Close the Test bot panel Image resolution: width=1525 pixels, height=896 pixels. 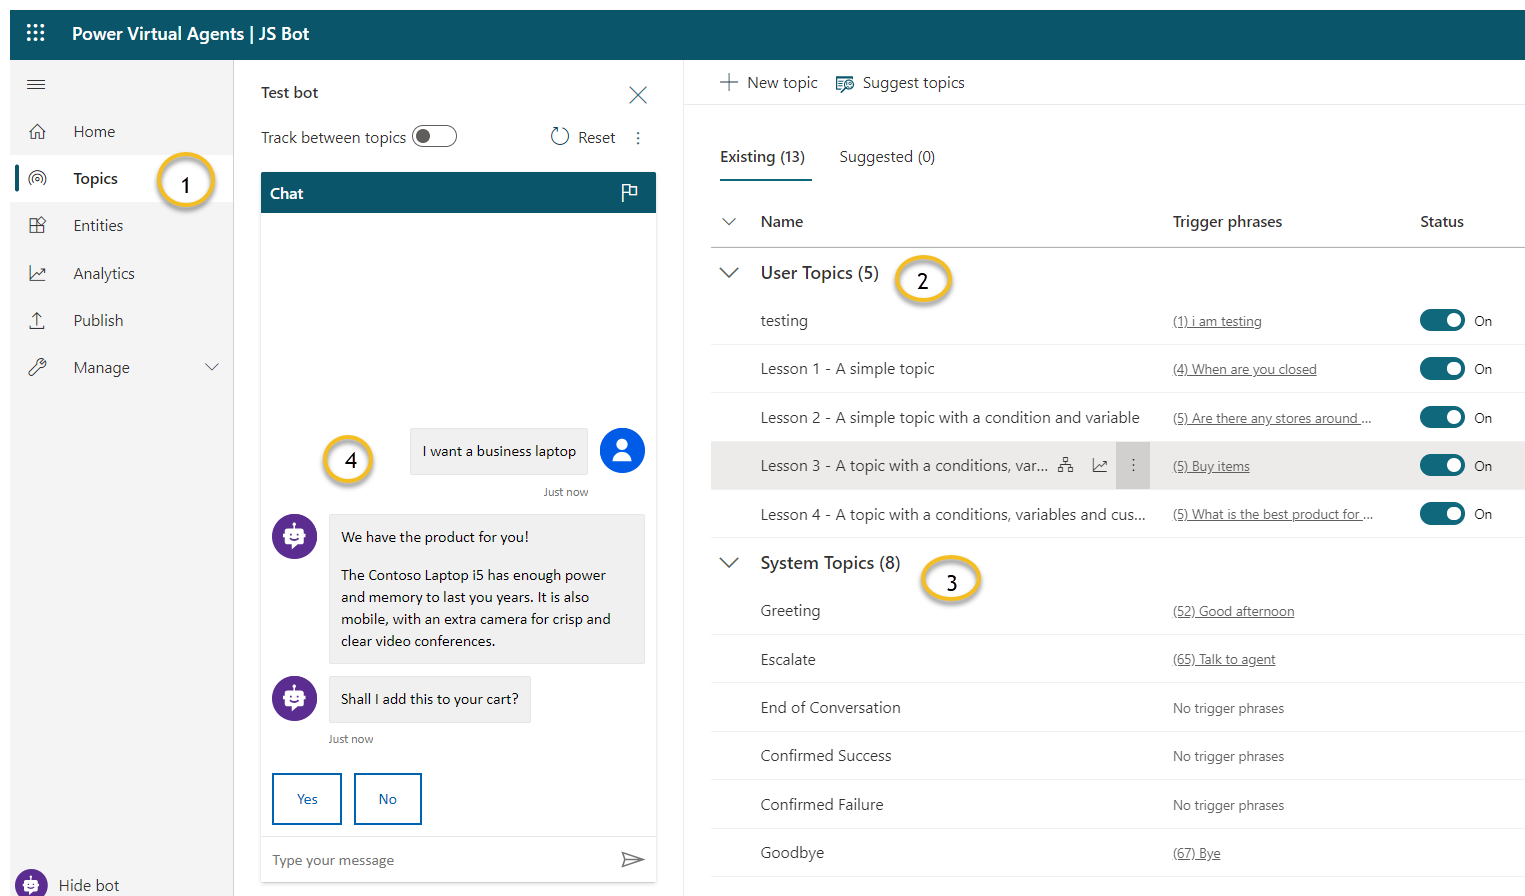point(638,94)
